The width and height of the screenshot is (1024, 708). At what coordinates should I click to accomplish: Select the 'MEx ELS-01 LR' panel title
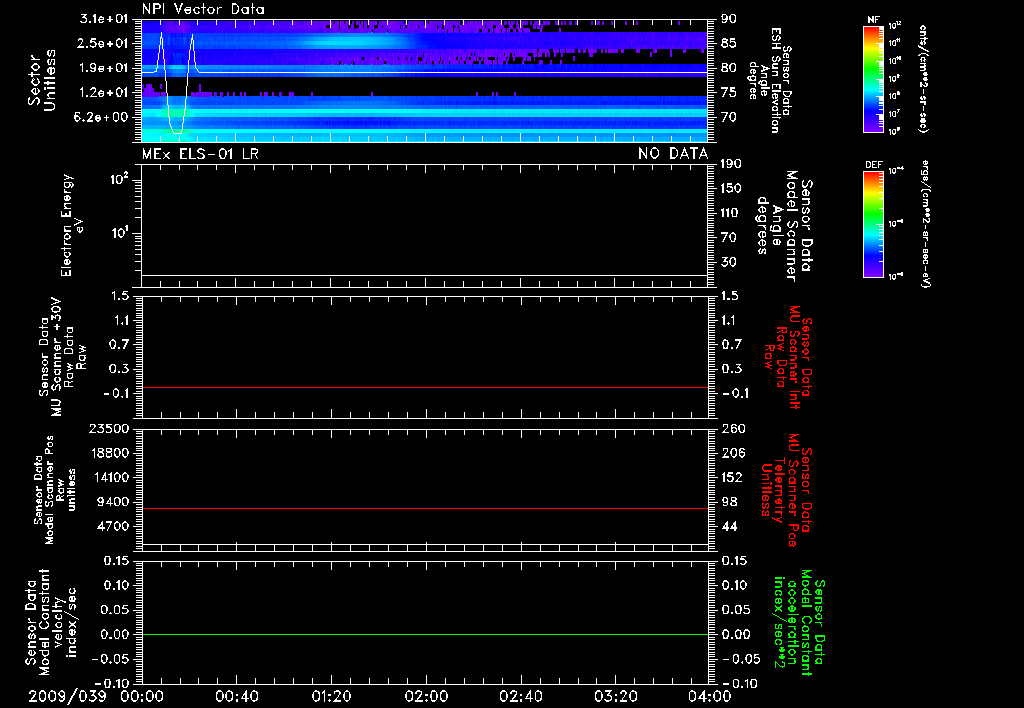200,154
